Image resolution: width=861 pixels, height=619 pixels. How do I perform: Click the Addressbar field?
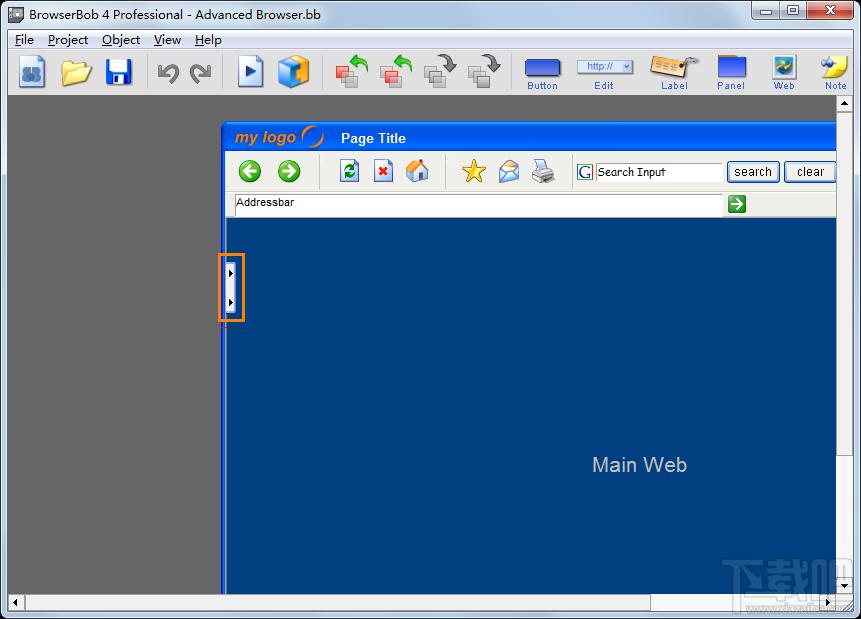point(478,204)
